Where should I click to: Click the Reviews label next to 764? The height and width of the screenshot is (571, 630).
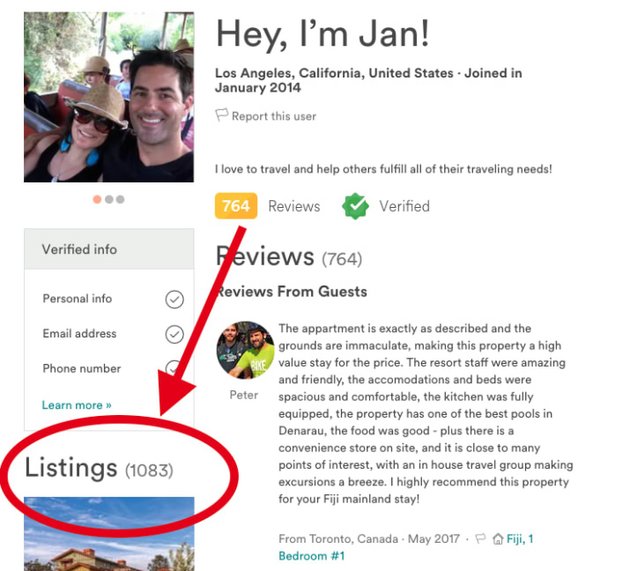294,206
